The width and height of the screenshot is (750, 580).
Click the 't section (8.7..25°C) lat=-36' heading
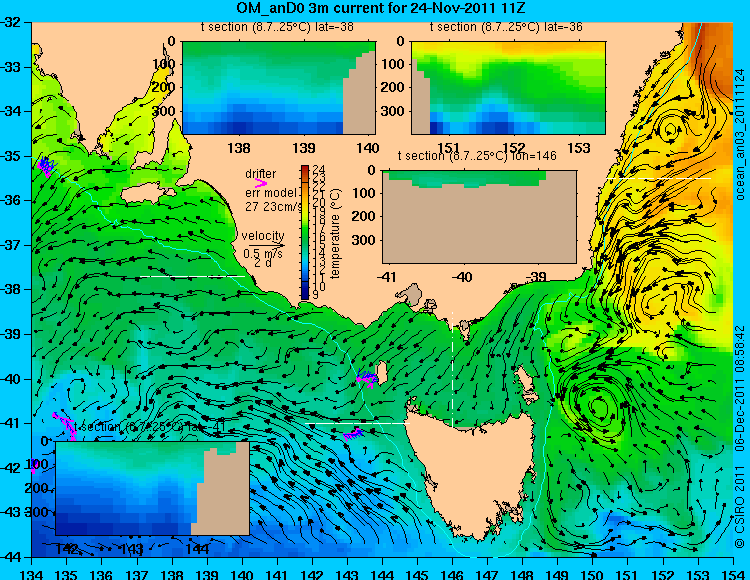point(506,27)
